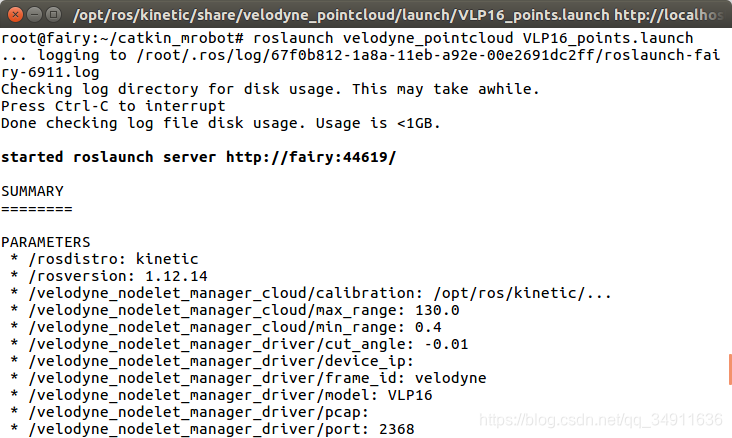732x438 pixels.
Task: Click the cut_angle -0.01 value
Action: point(446,344)
